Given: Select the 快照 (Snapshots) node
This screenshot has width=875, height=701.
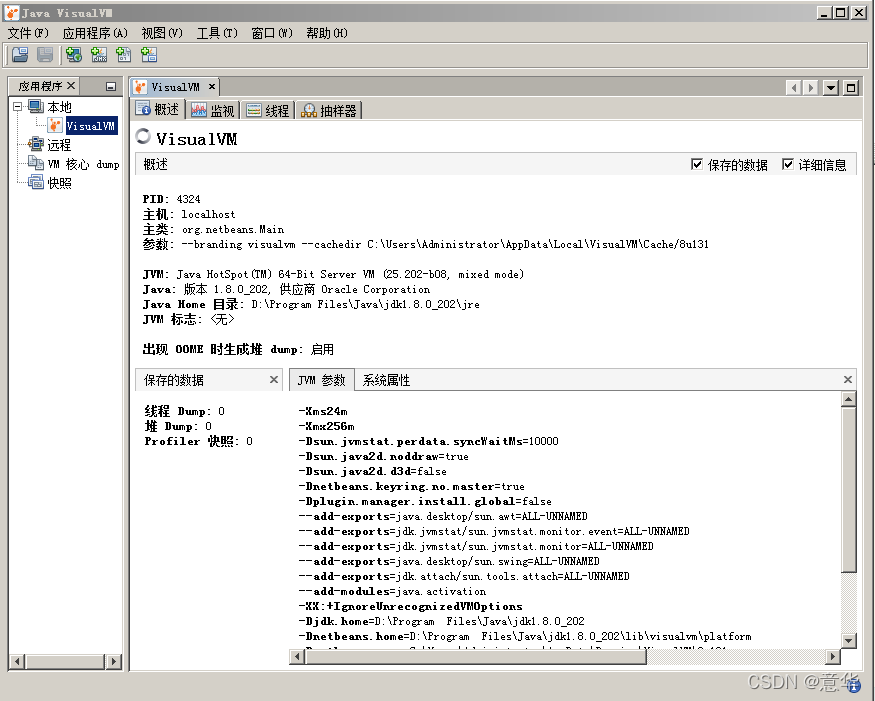Looking at the screenshot, I should (59, 183).
